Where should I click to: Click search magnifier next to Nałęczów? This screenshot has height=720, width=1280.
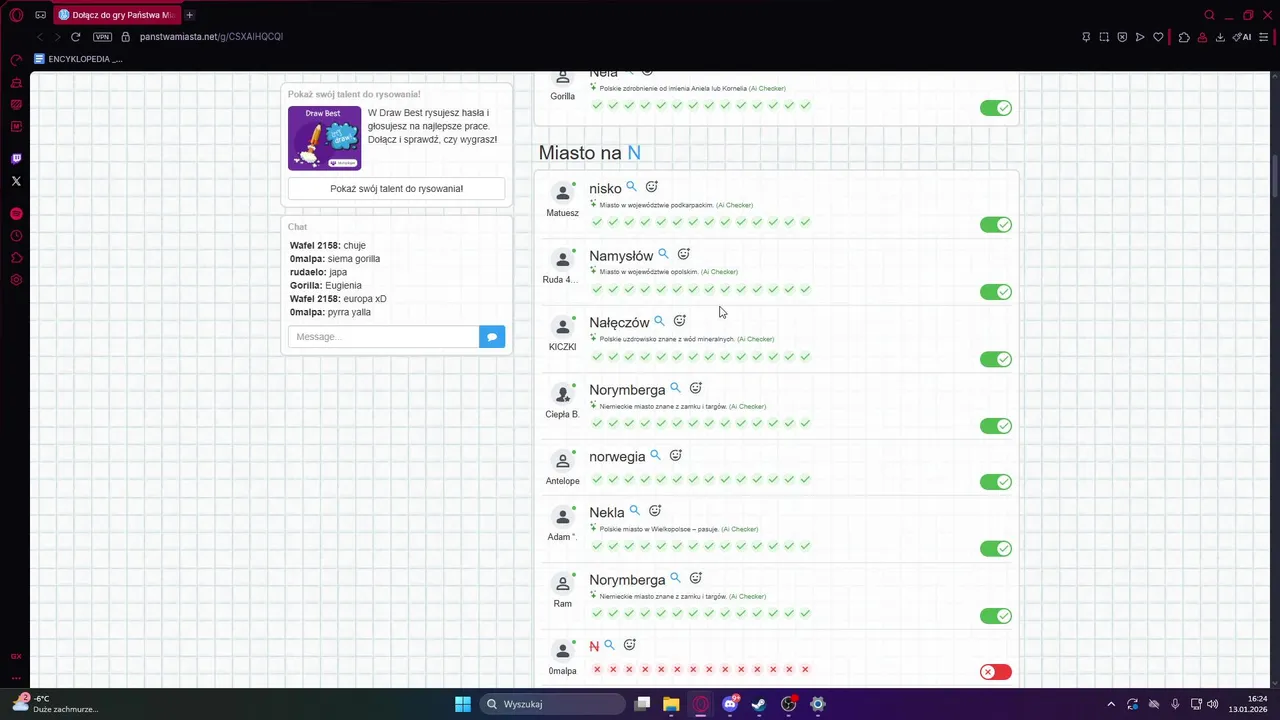(x=659, y=321)
